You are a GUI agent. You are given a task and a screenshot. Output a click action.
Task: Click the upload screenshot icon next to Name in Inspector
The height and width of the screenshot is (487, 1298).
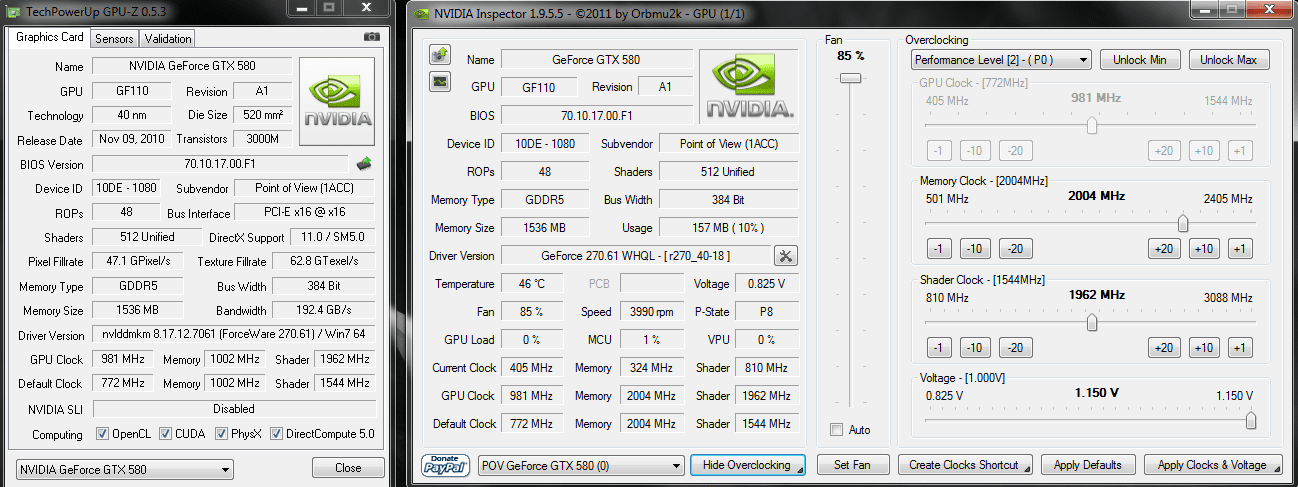(440, 54)
